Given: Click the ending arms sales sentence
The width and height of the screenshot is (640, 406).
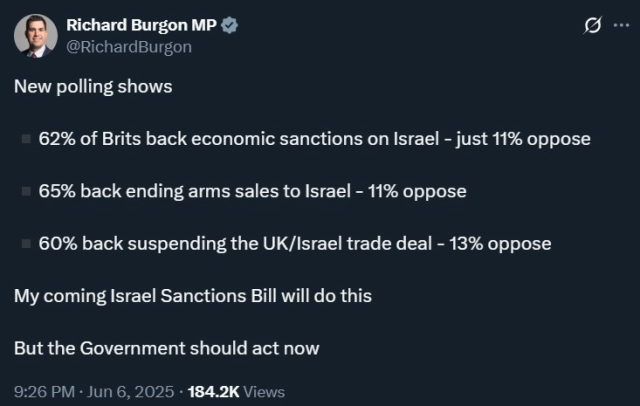Looking at the screenshot, I should [x=253, y=191].
